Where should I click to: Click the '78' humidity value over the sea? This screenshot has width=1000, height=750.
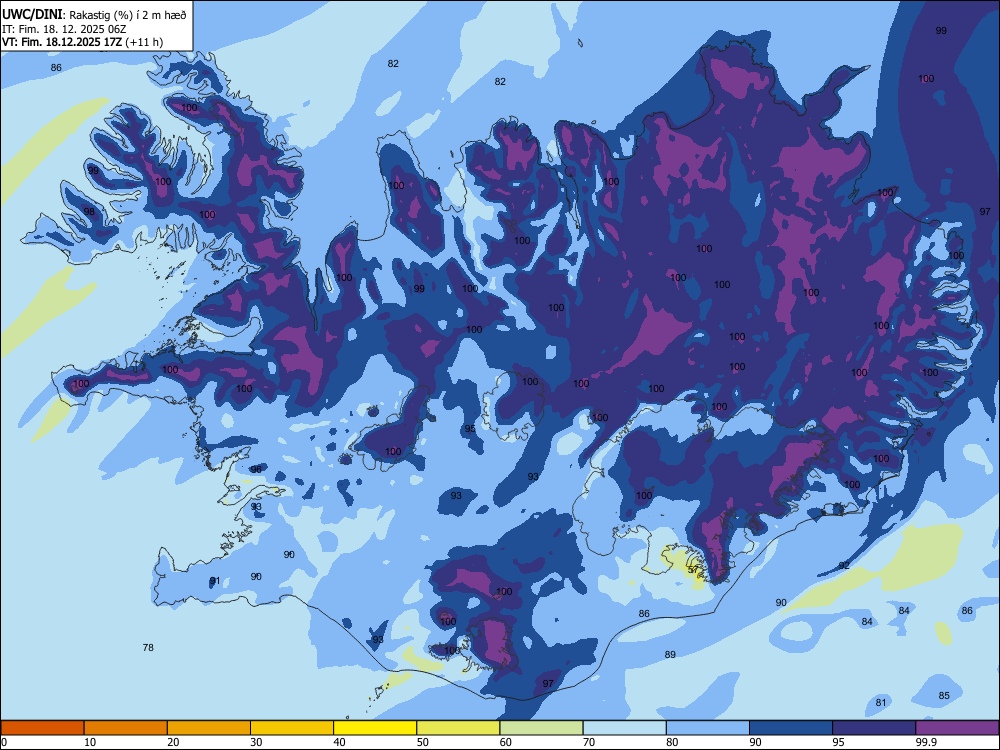148,648
